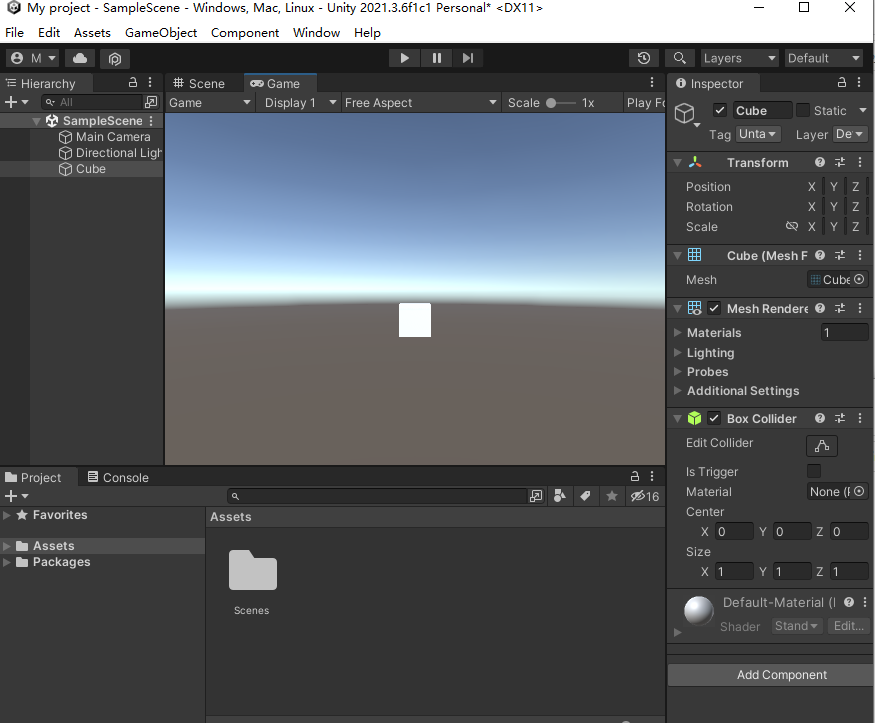
Task: Toggle the Box Collider enabled checkbox
Action: [x=714, y=418]
